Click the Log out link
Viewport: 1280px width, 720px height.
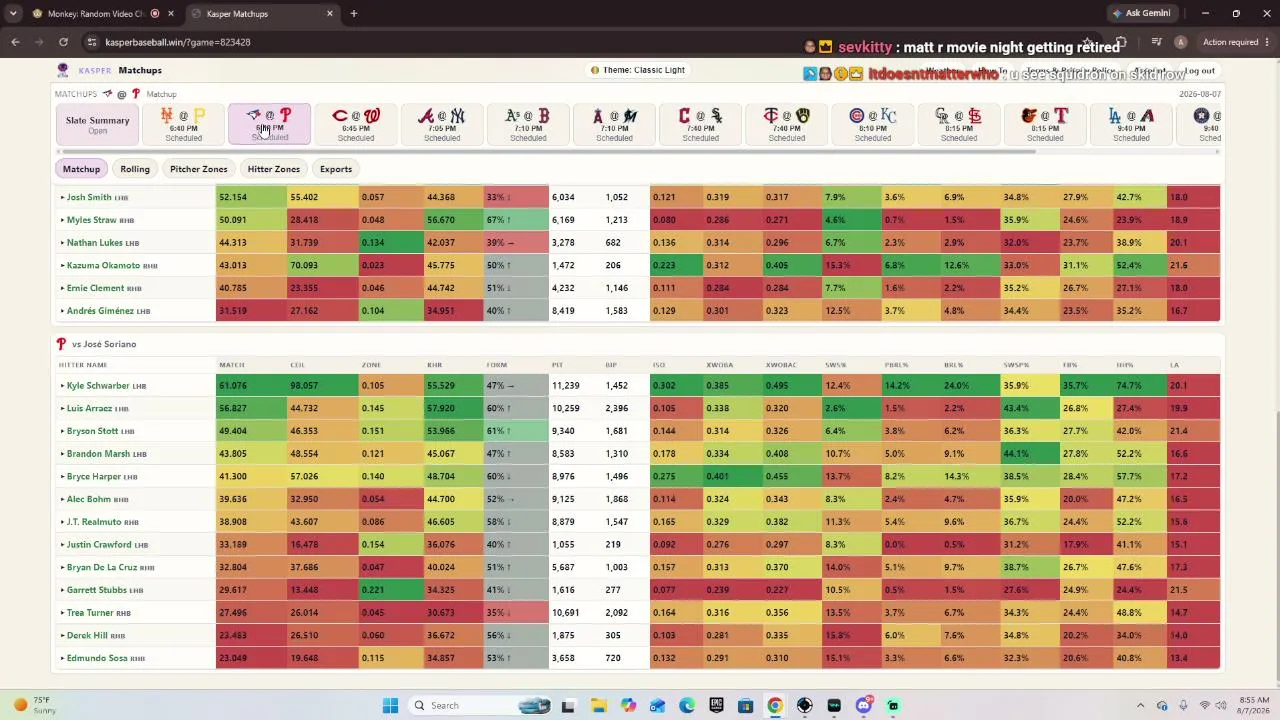pos(1200,71)
